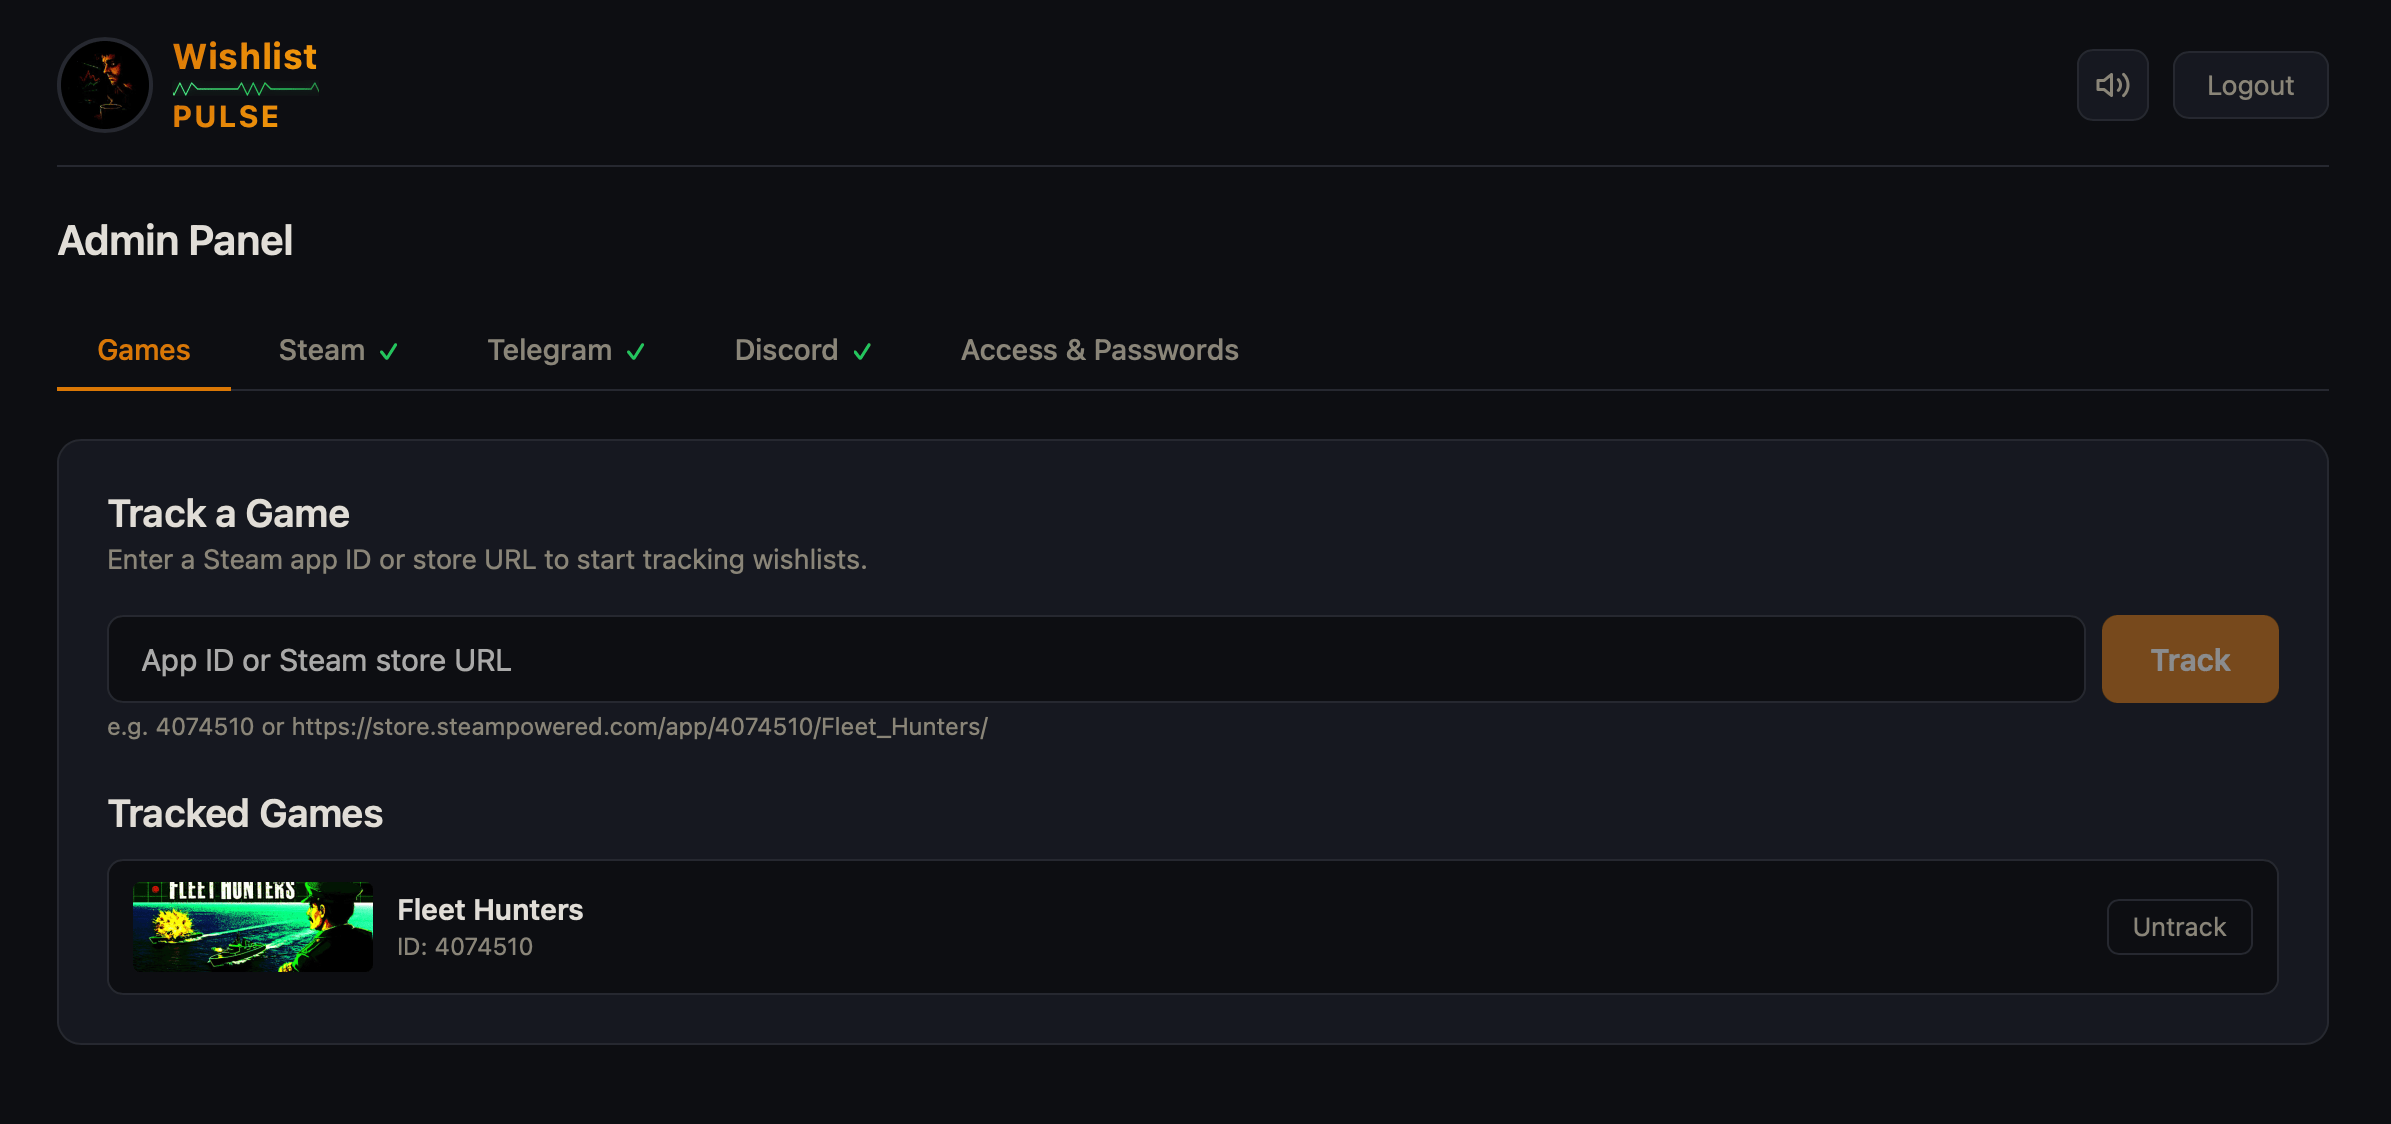Click the green checkmark beside Telegram
The height and width of the screenshot is (1124, 2391).
point(636,352)
